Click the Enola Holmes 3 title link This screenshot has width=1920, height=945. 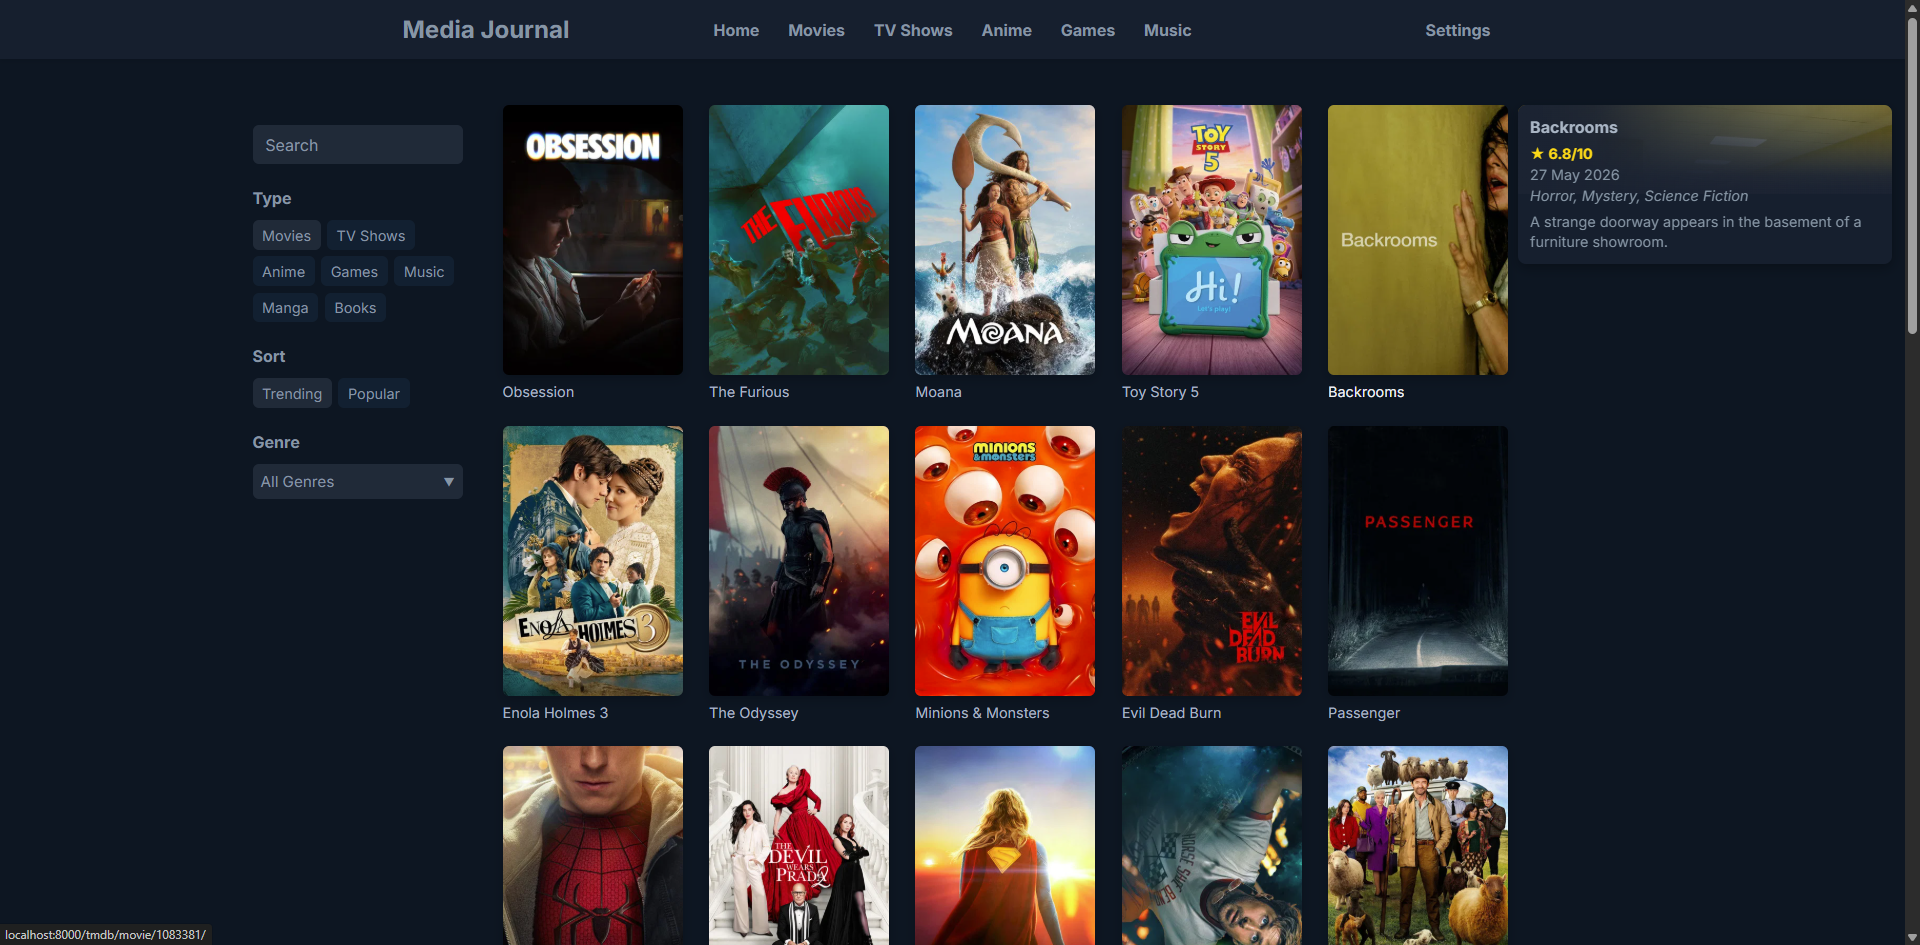pyautogui.click(x=555, y=713)
